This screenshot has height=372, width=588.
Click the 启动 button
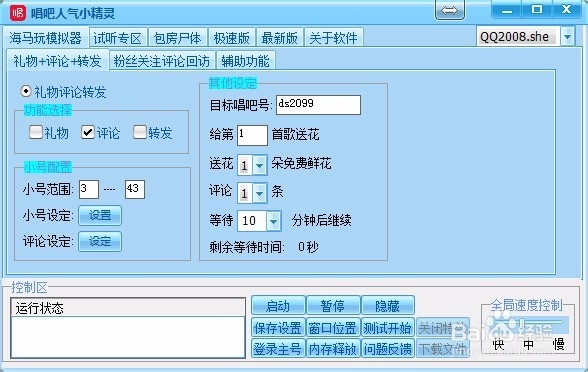click(x=278, y=306)
